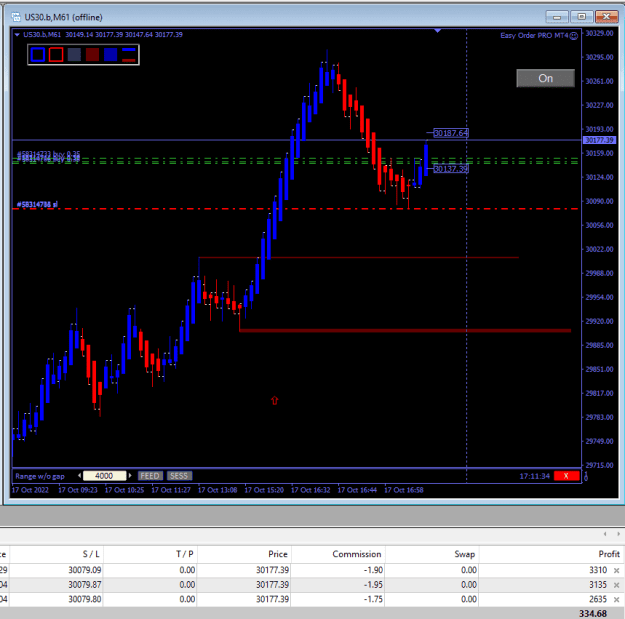Click the Range w/o gap label
This screenshot has height=619, width=625.
40,476
